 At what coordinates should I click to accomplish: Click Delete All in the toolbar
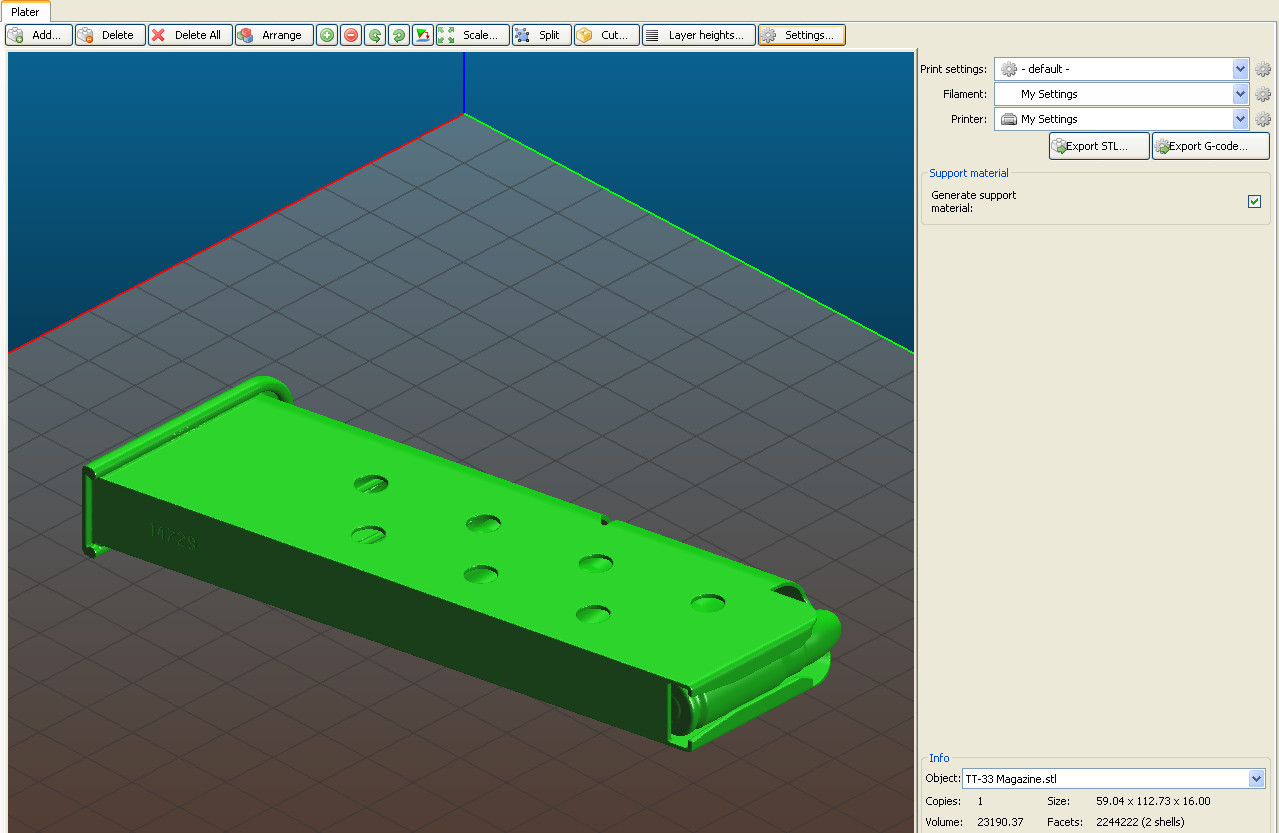click(x=190, y=35)
